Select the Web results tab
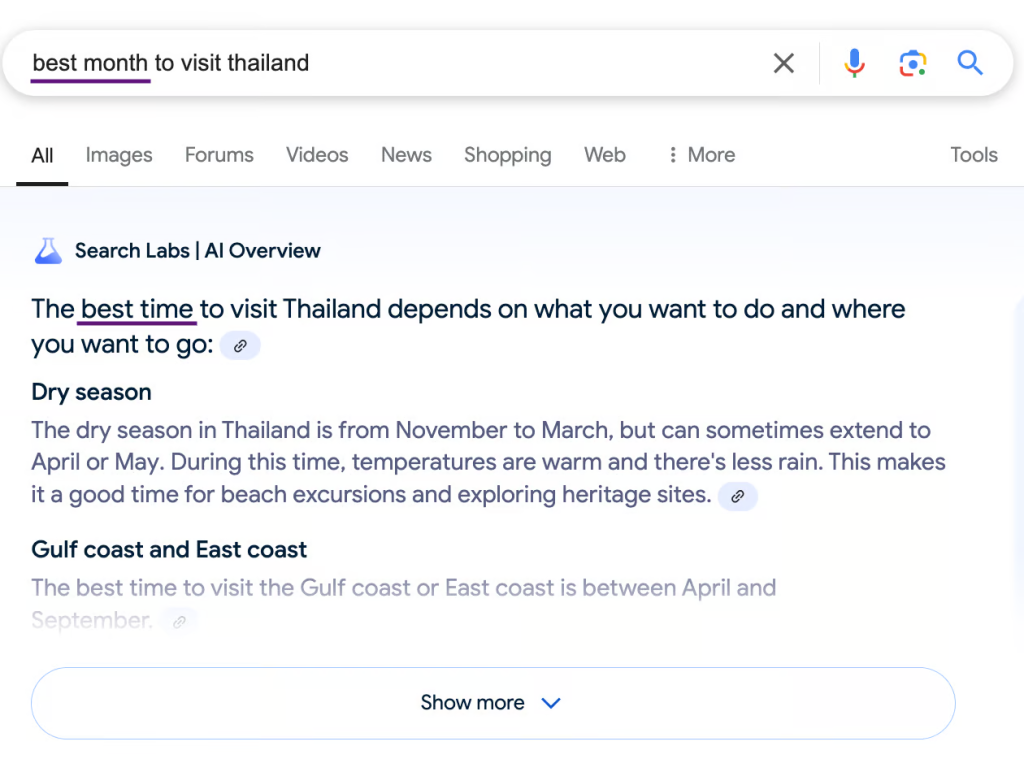1024x759 pixels. 605,155
